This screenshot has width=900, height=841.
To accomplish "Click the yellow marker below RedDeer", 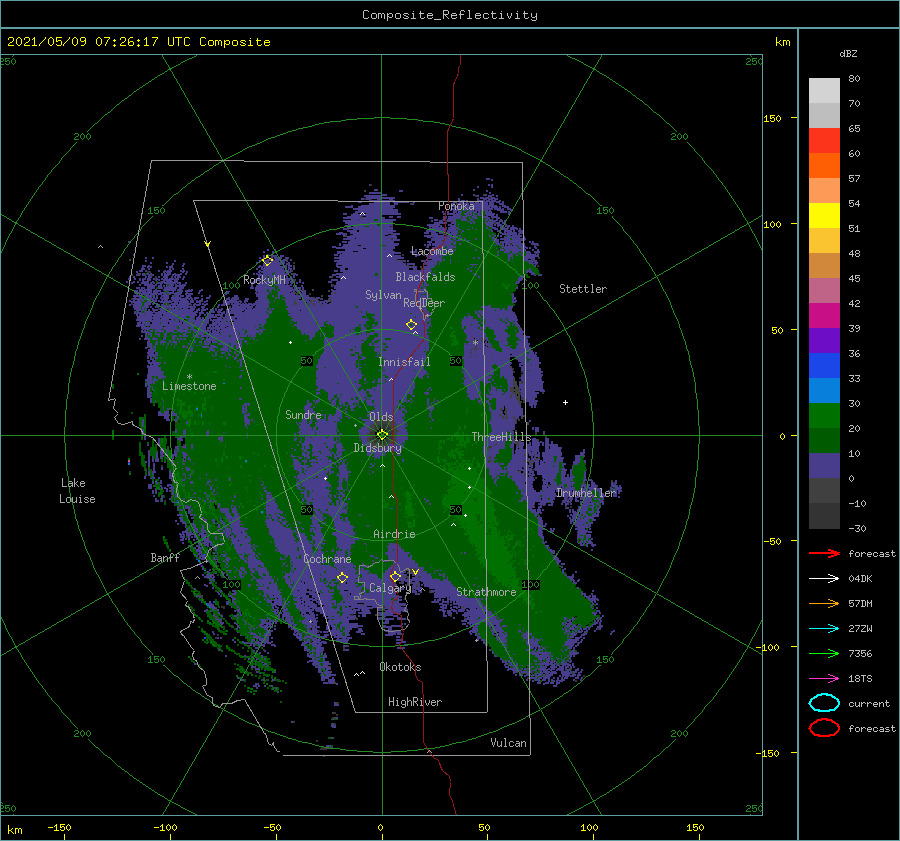I will [412, 324].
